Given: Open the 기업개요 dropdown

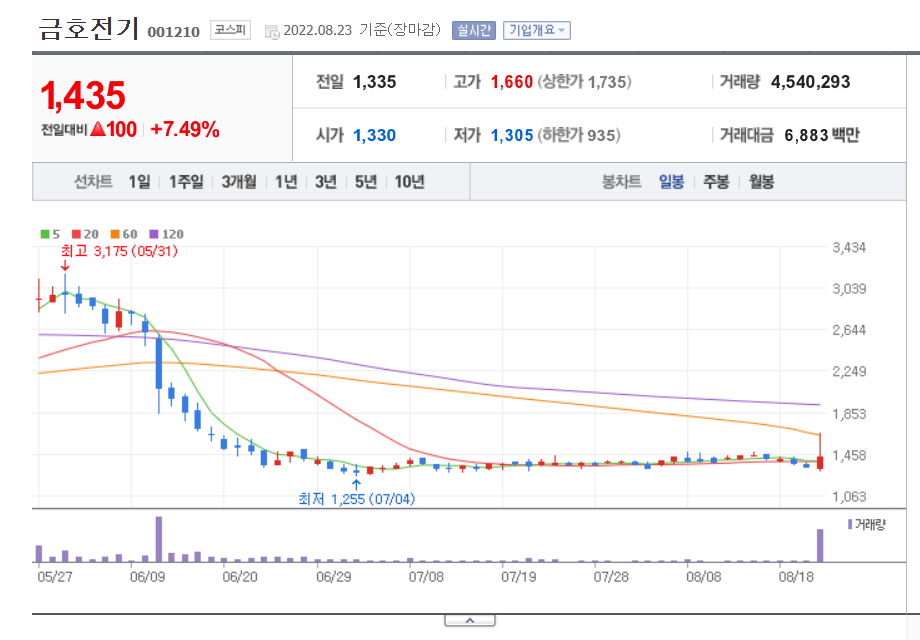Looking at the screenshot, I should (536, 31).
